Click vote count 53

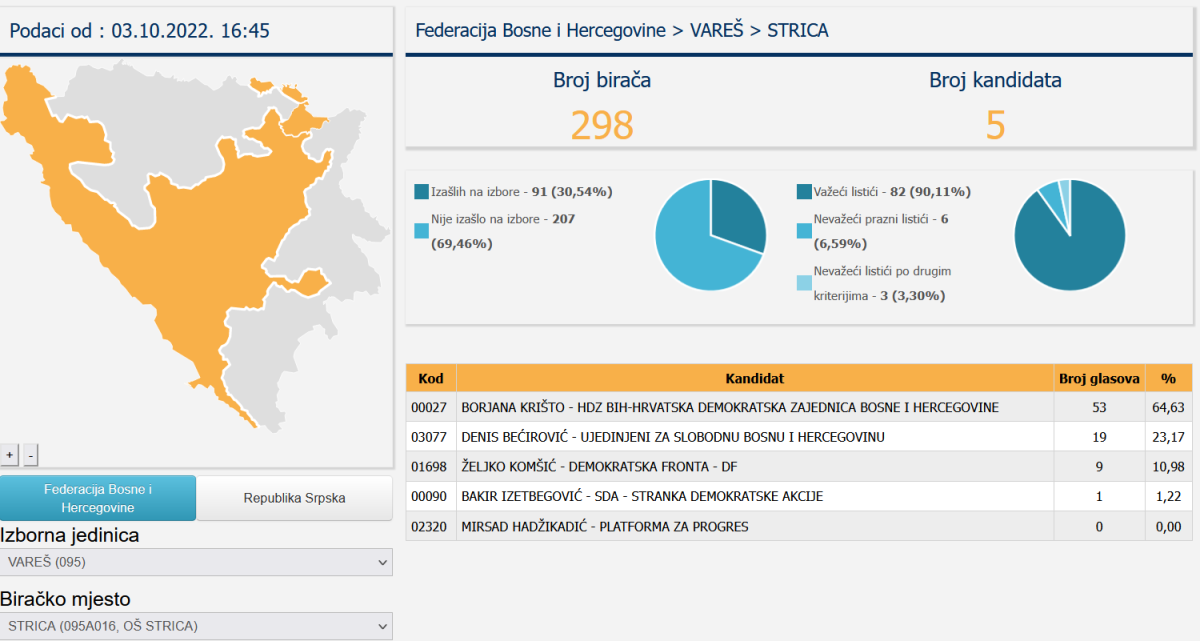click(1099, 407)
